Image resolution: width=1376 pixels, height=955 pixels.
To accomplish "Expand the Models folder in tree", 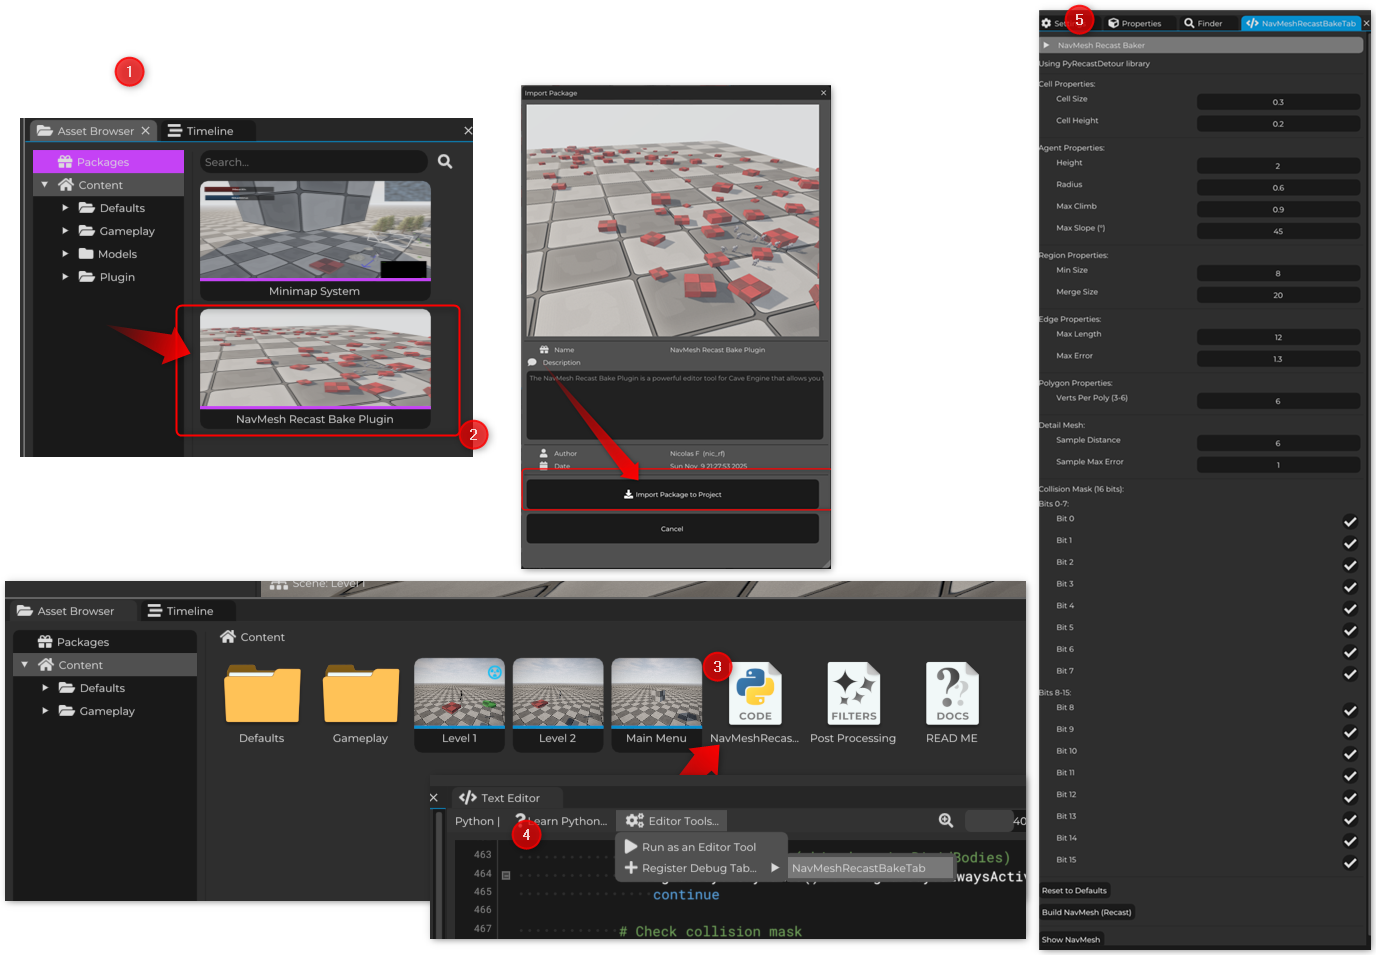I will tap(66, 254).
